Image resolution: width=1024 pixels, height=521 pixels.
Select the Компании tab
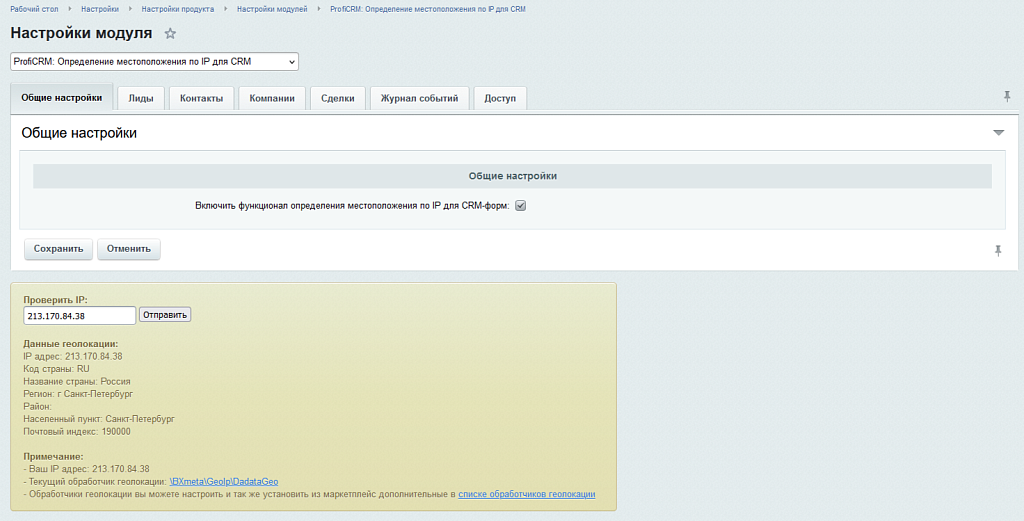272,98
